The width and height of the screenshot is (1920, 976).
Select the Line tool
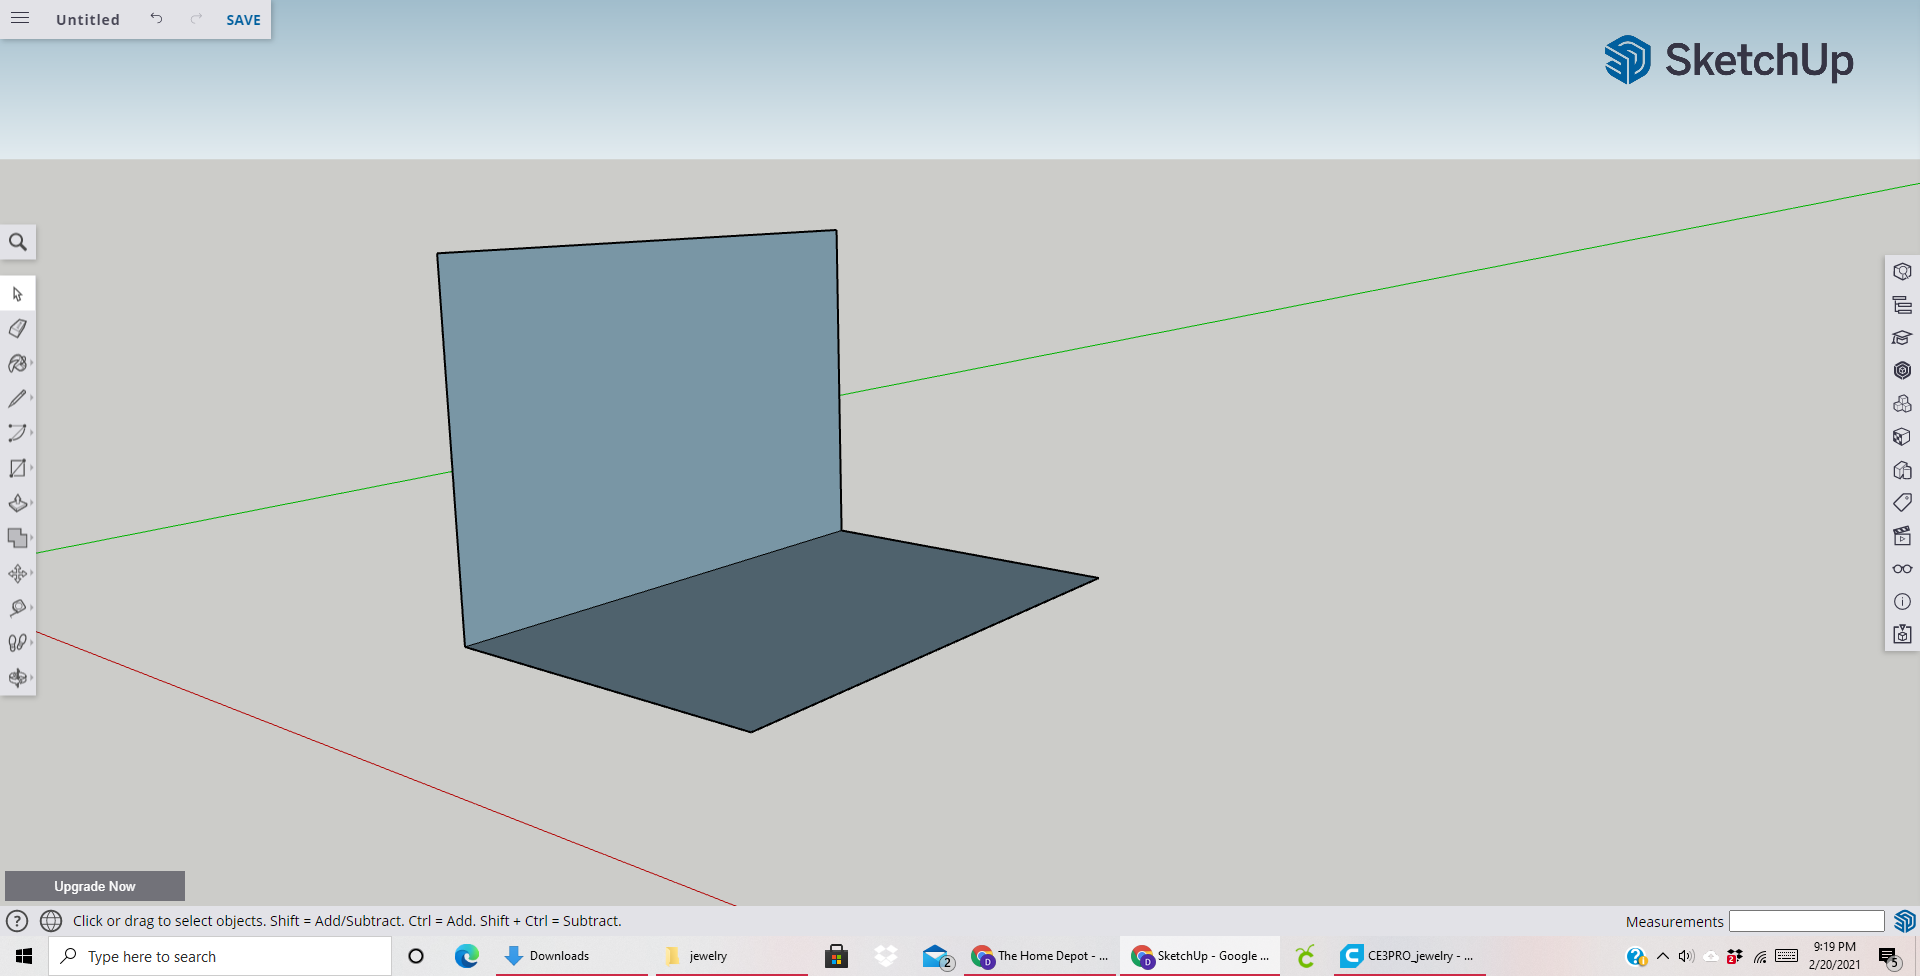18,398
